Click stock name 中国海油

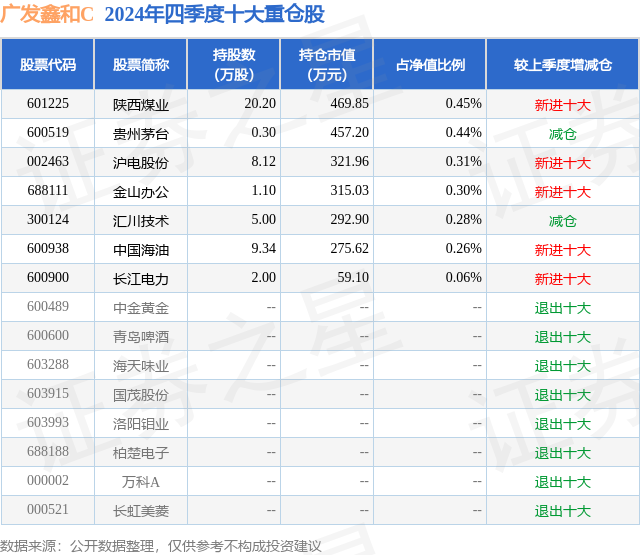[x=141, y=250]
